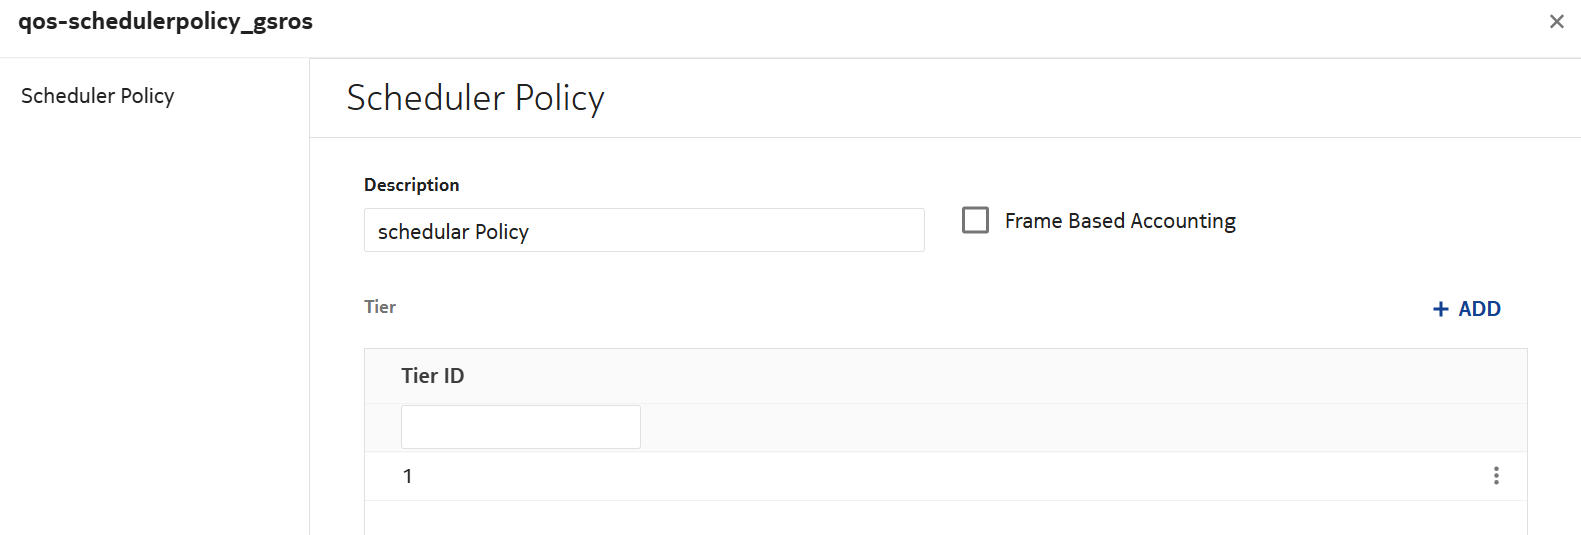
Task: Click the Description field label
Action: 411,185
